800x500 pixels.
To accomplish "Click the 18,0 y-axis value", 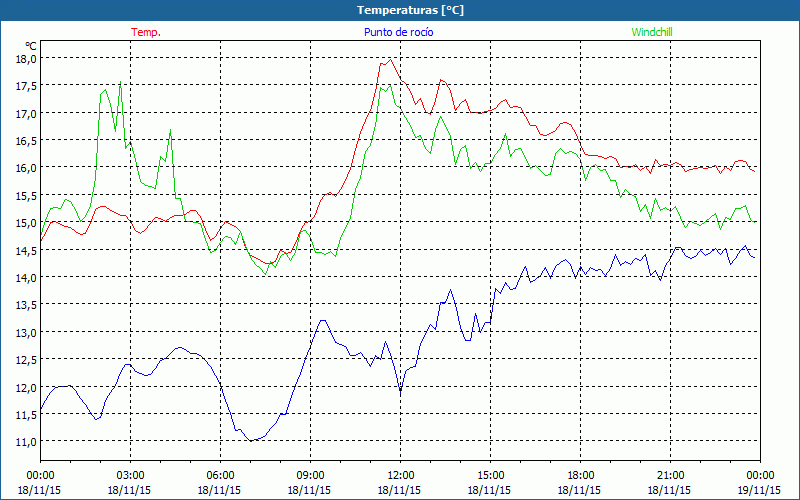I will click(x=26, y=59).
